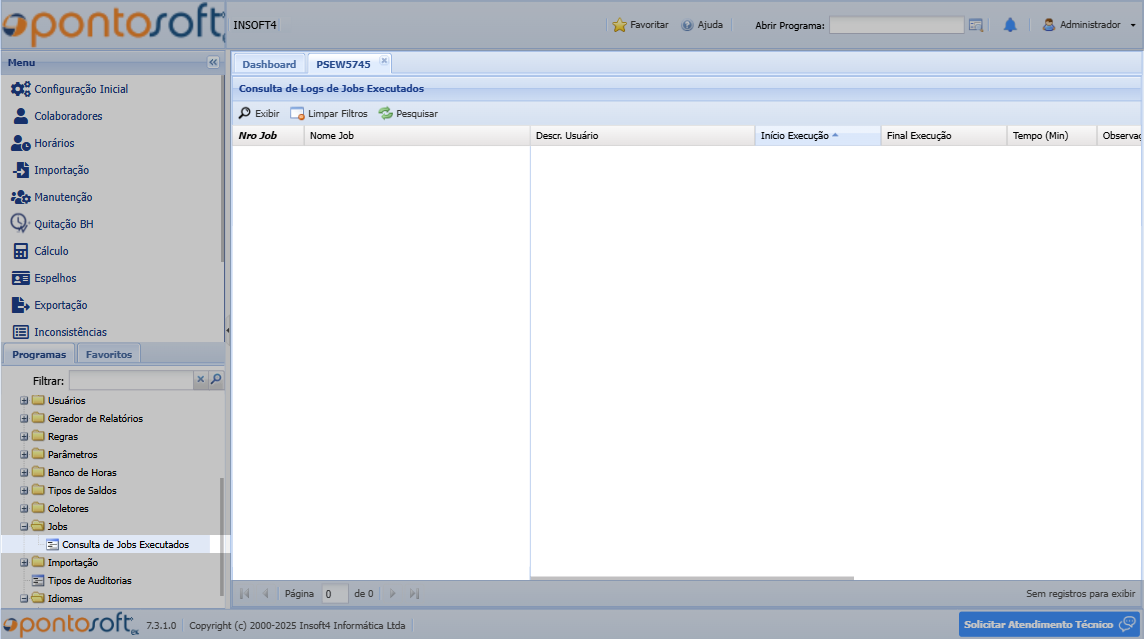Click the Quitação BH clock icon
Image resolution: width=1144 pixels, height=639 pixels.
click(x=20, y=224)
